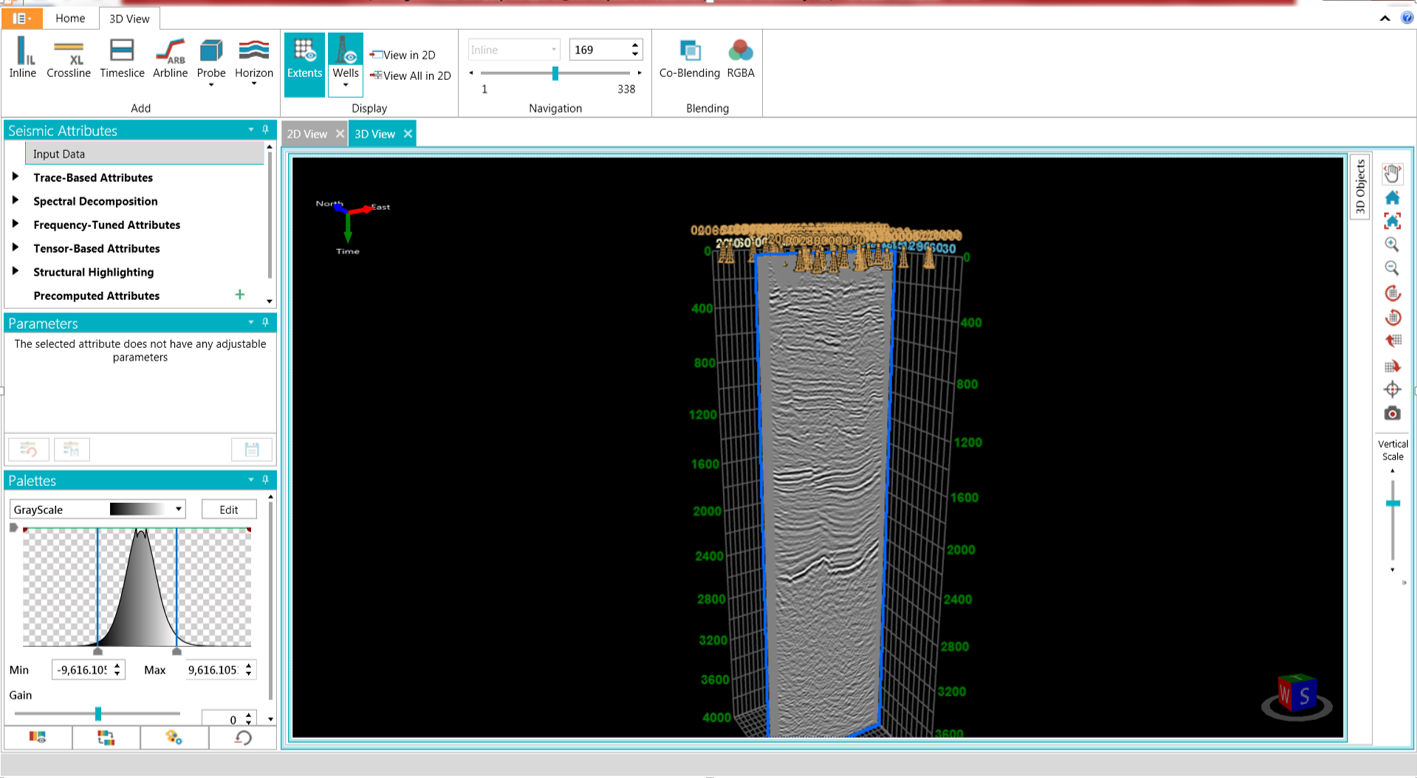The width and height of the screenshot is (1417, 778).
Task: Open the 3D Objects side tab
Action: click(x=1360, y=187)
